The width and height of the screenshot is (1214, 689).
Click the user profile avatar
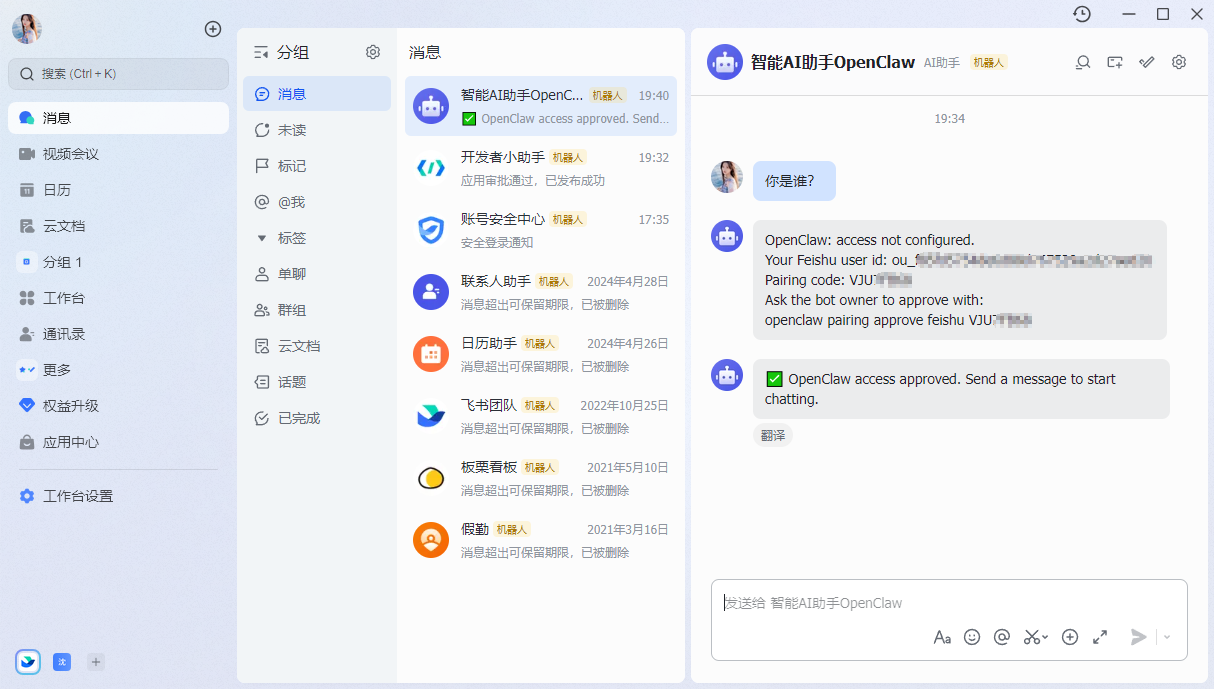tap(27, 29)
